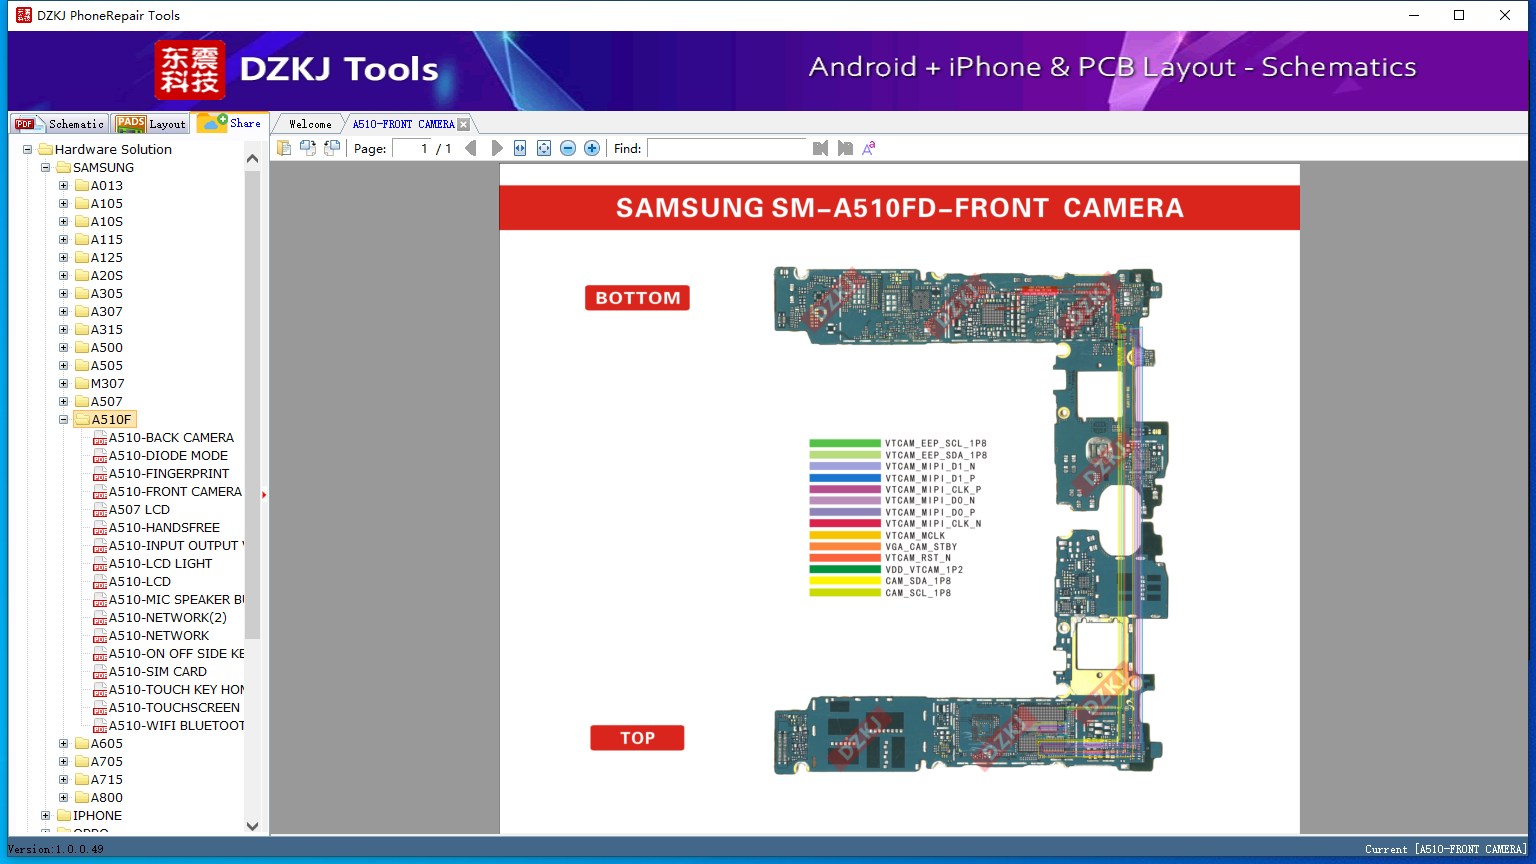Go to the previous page arrow
1536x864 pixels.
coord(471,148)
